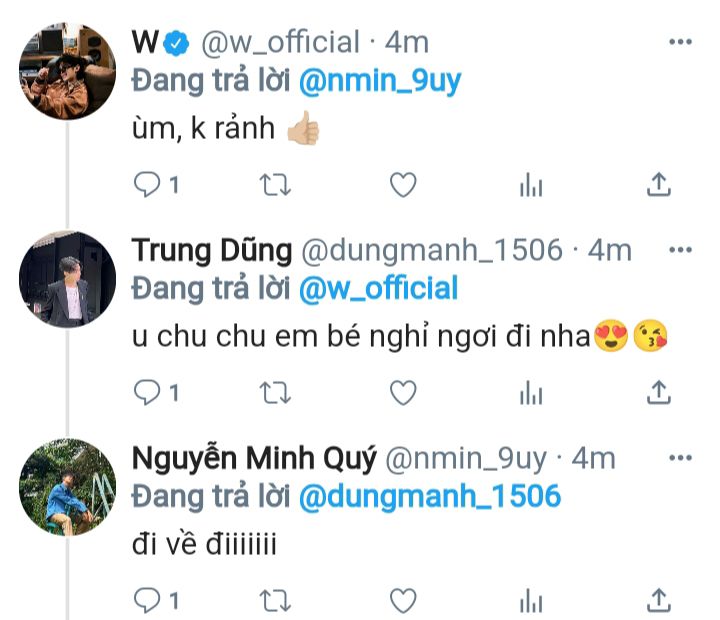Viewport: 720px width, 620px height.
Task: Reply to W's tweet
Action: [x=147, y=184]
